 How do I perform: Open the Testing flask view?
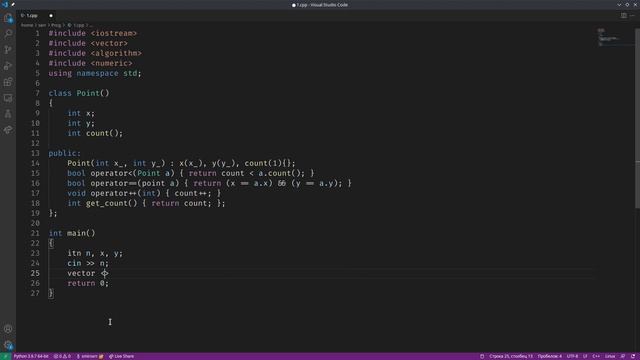tap(8, 114)
